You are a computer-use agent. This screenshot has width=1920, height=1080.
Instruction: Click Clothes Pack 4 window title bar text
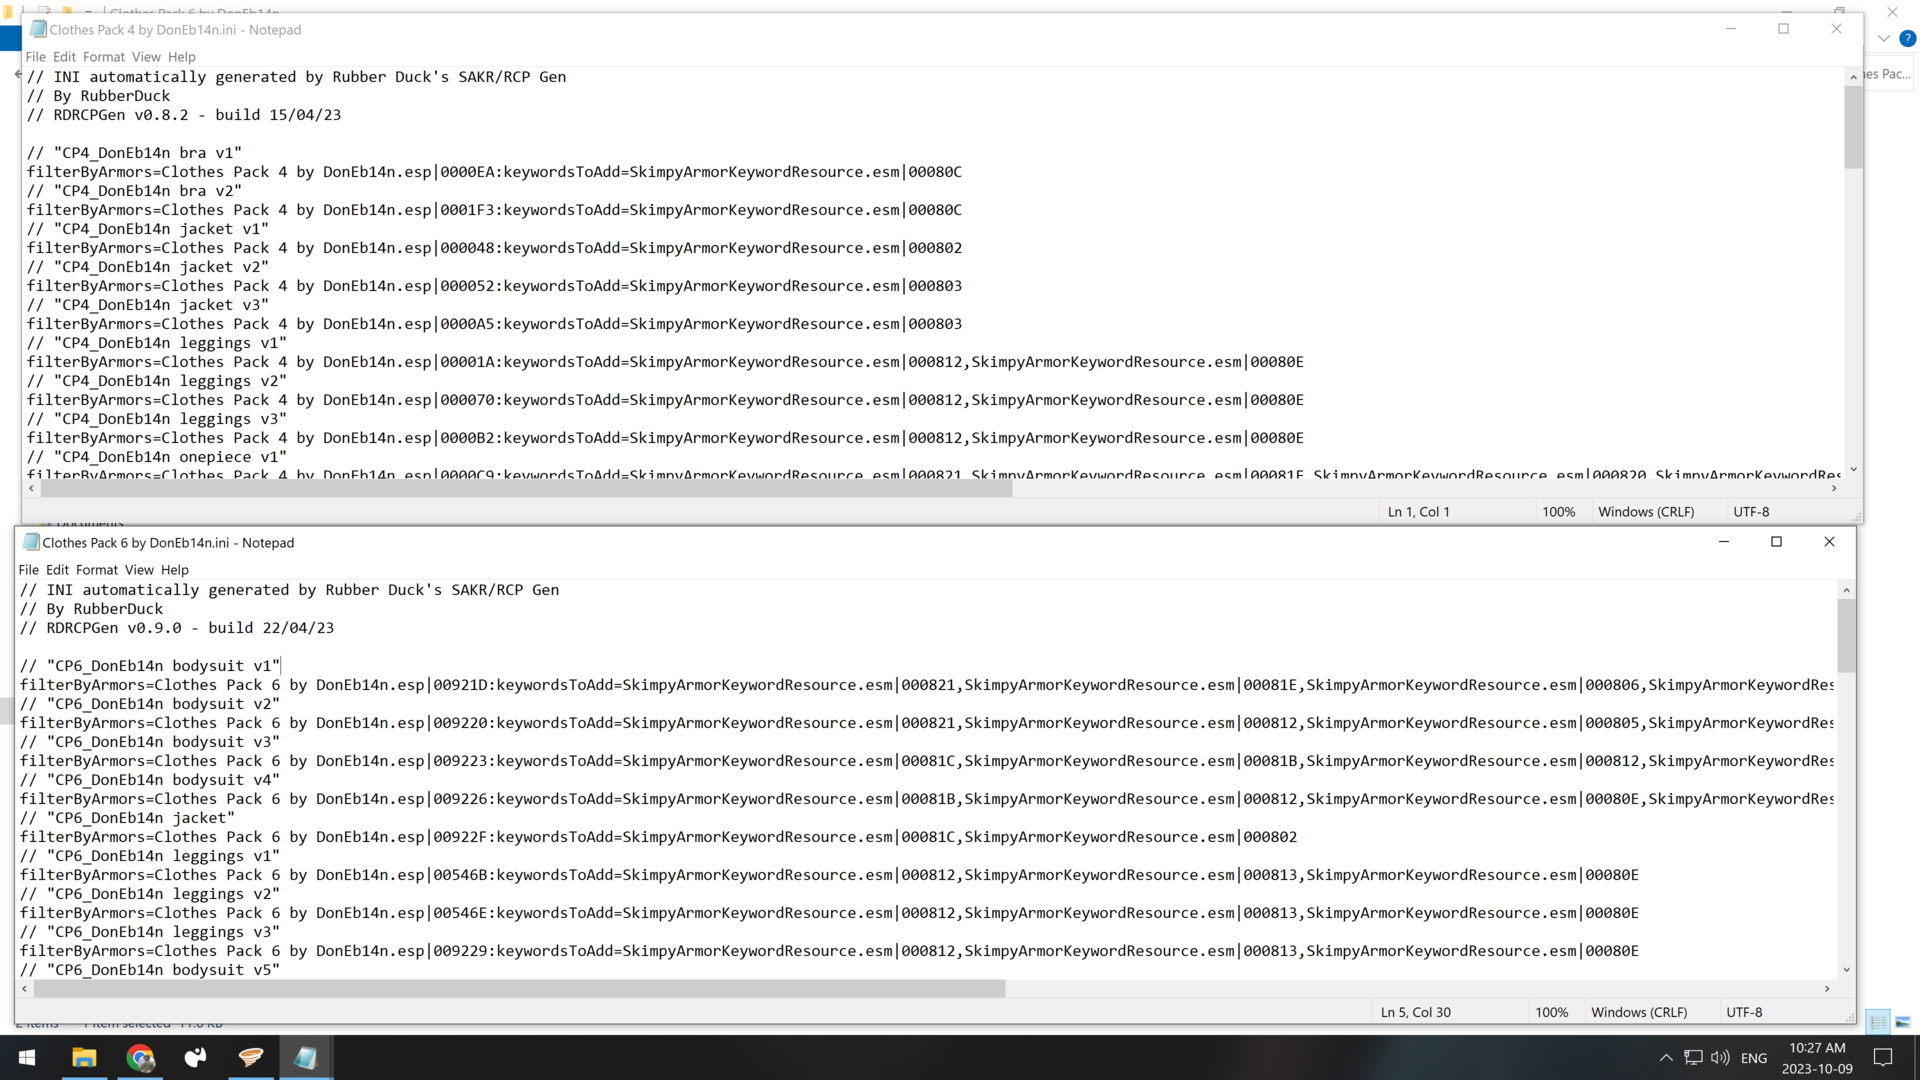[175, 30]
